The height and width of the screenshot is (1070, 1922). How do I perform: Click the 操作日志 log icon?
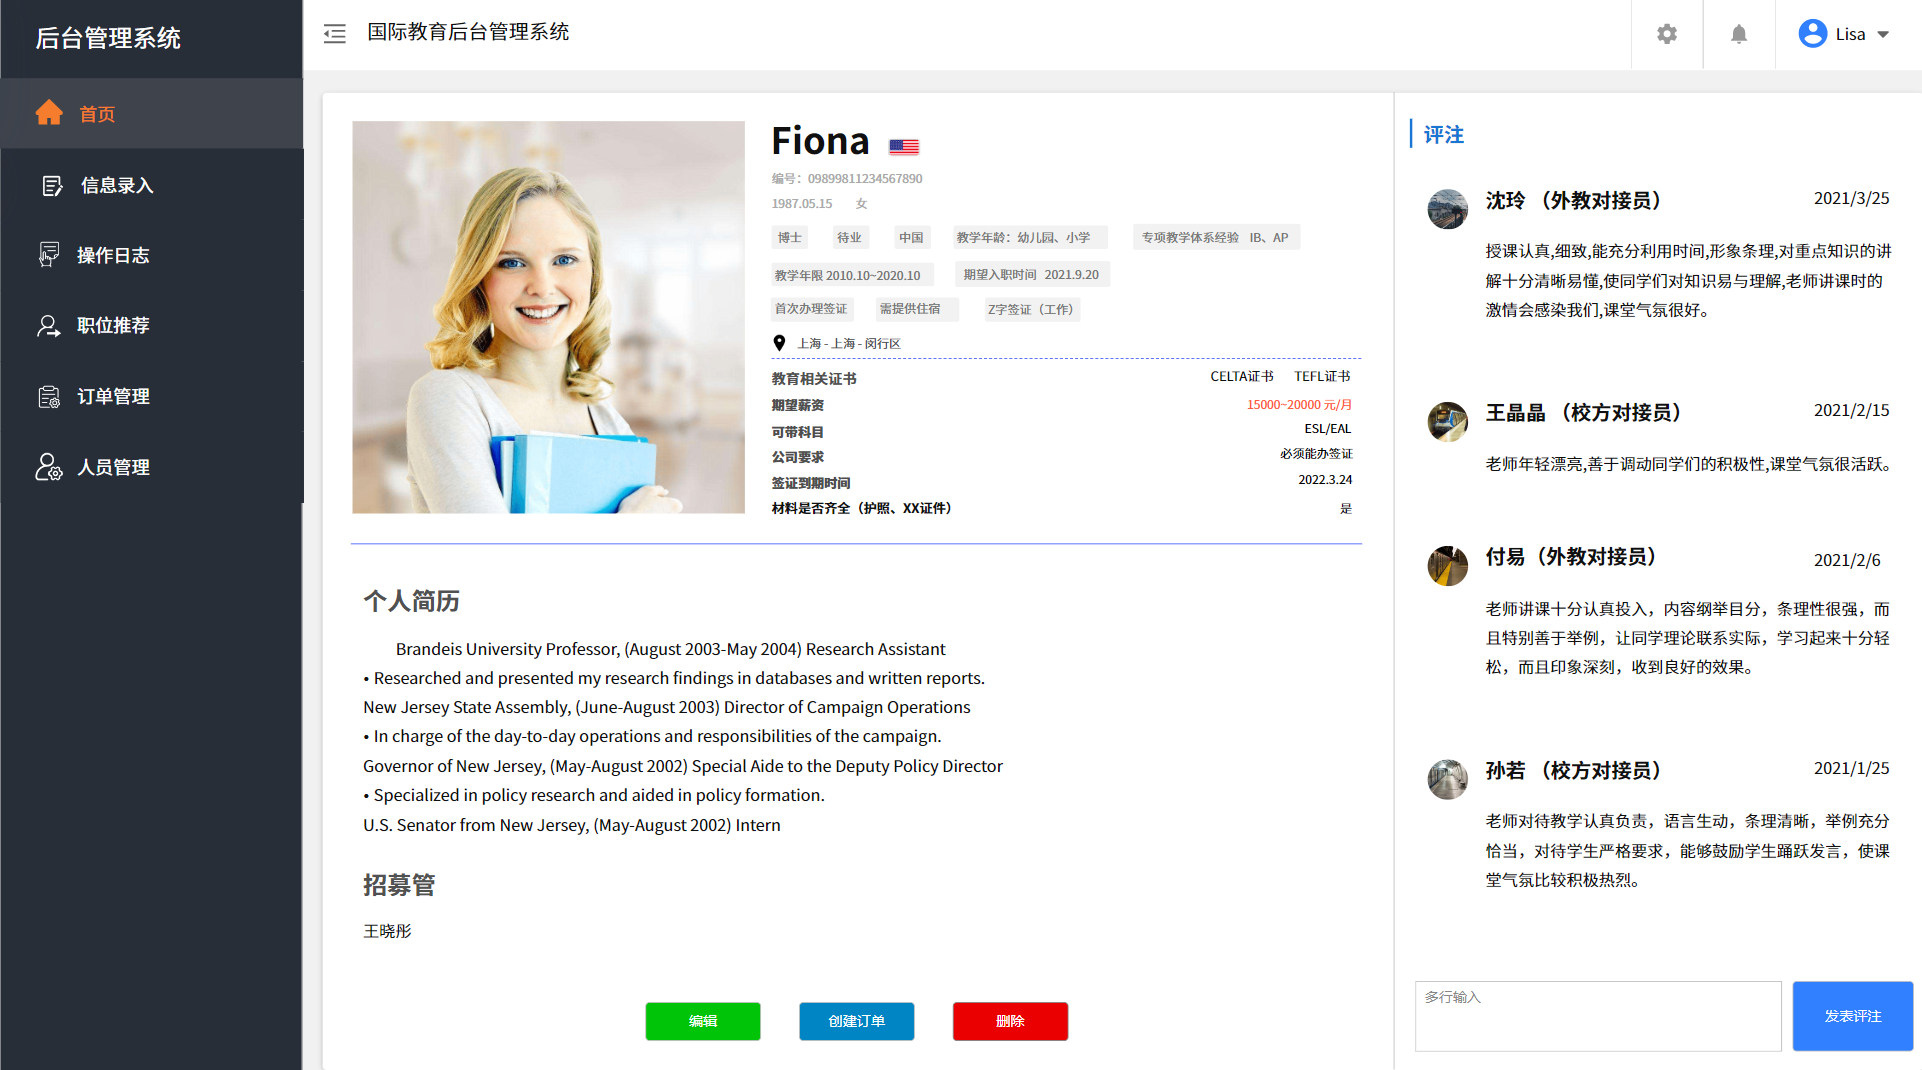49,255
